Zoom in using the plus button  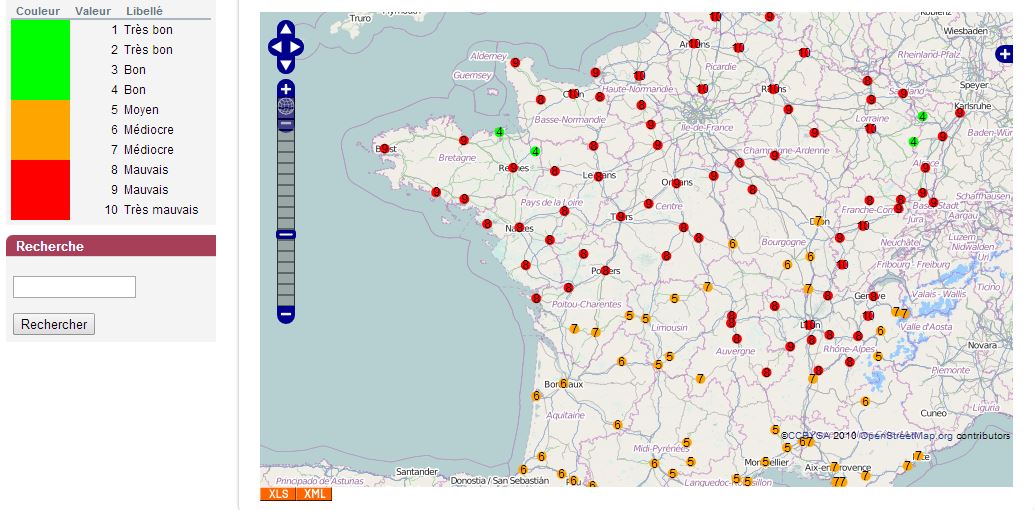pyautogui.click(x=286, y=89)
